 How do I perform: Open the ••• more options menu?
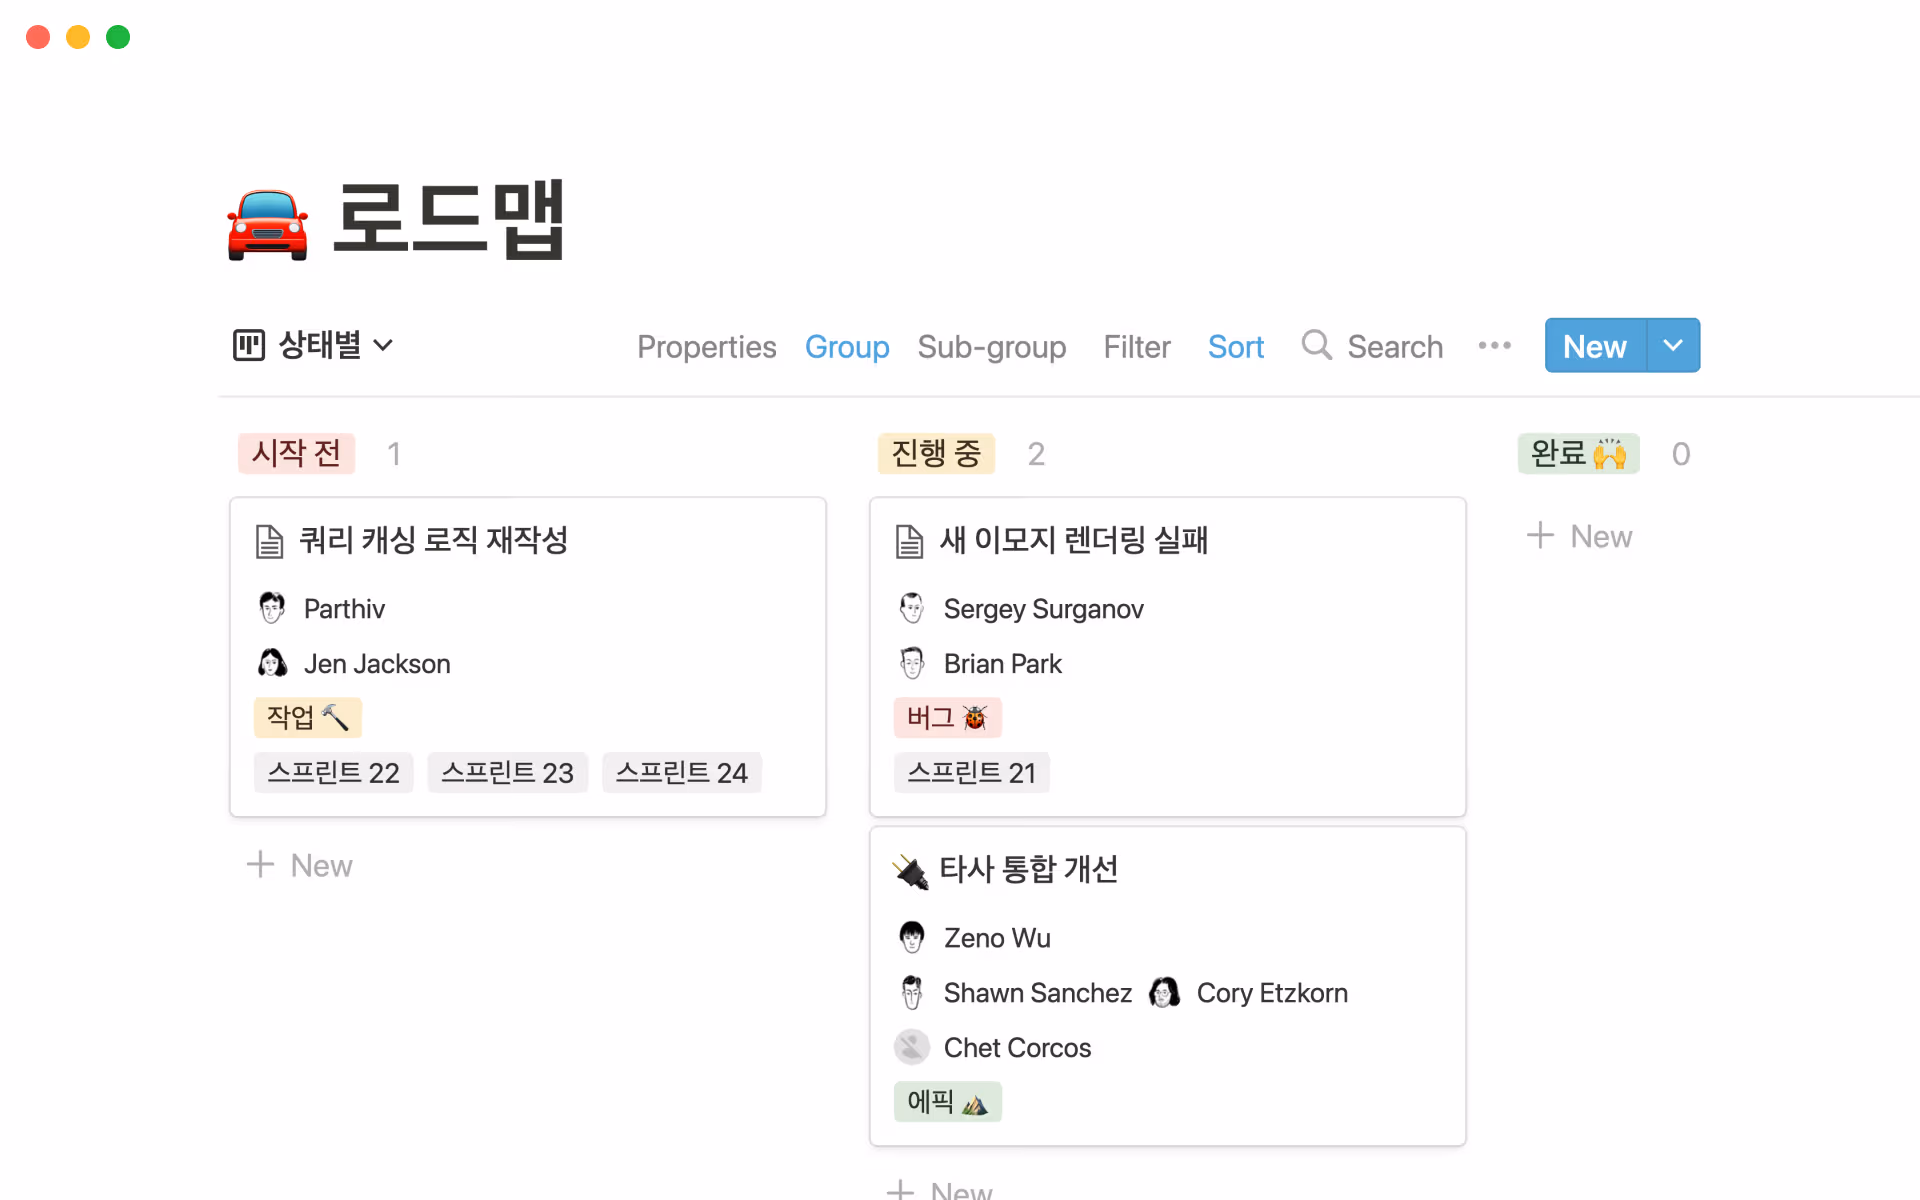click(1494, 345)
